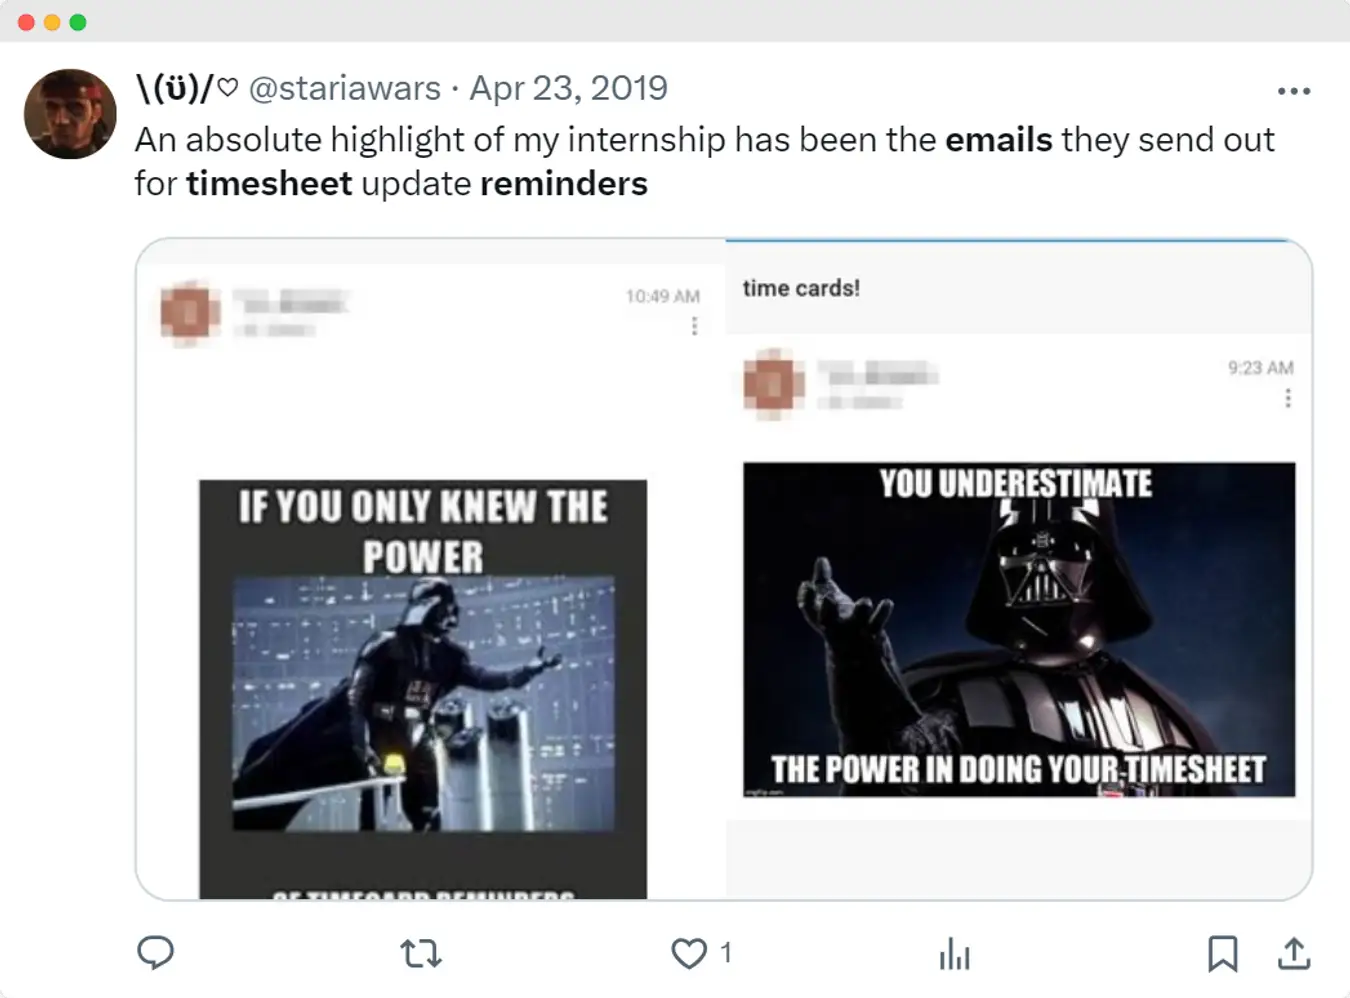1350x998 pixels.
Task: Bookmark this tweet
Action: 1222,953
